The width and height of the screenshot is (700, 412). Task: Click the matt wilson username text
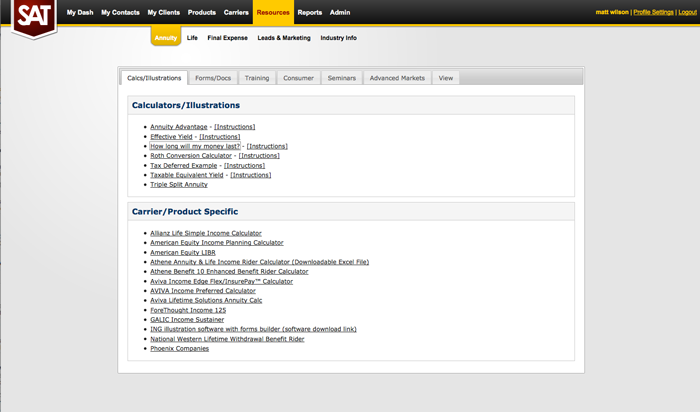pos(612,12)
